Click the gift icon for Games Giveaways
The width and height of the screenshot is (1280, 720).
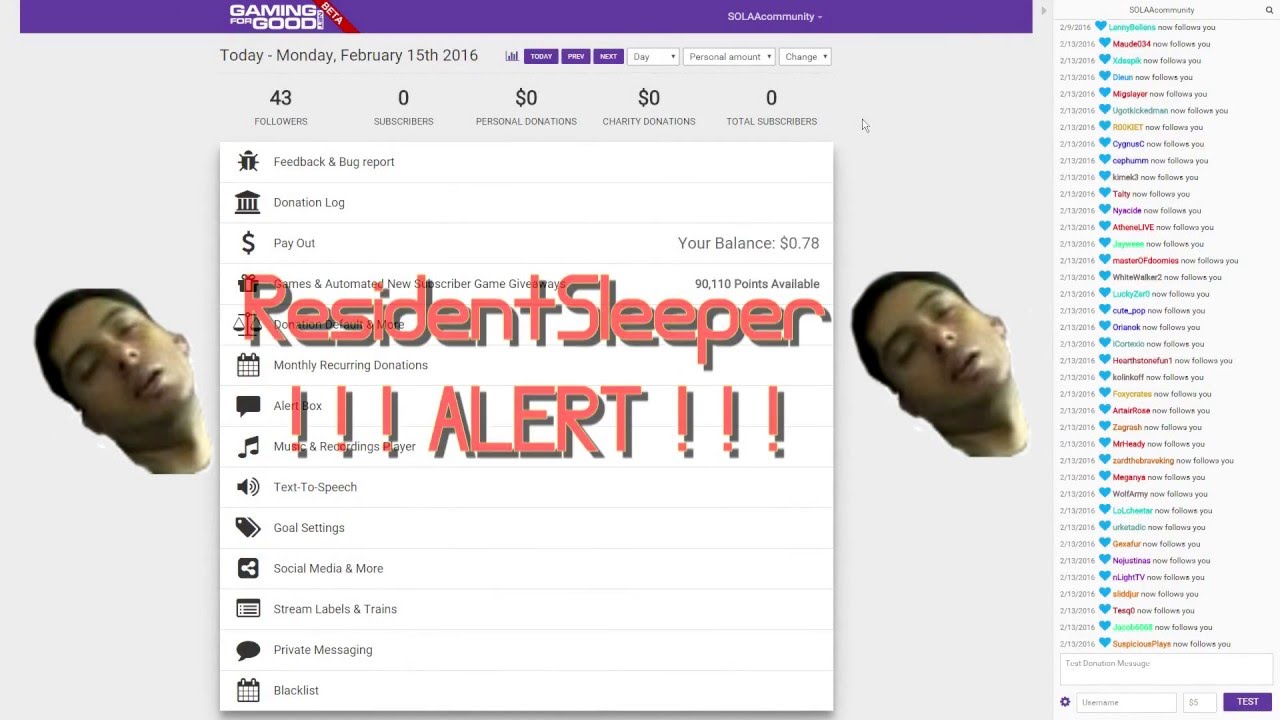pyautogui.click(x=248, y=284)
